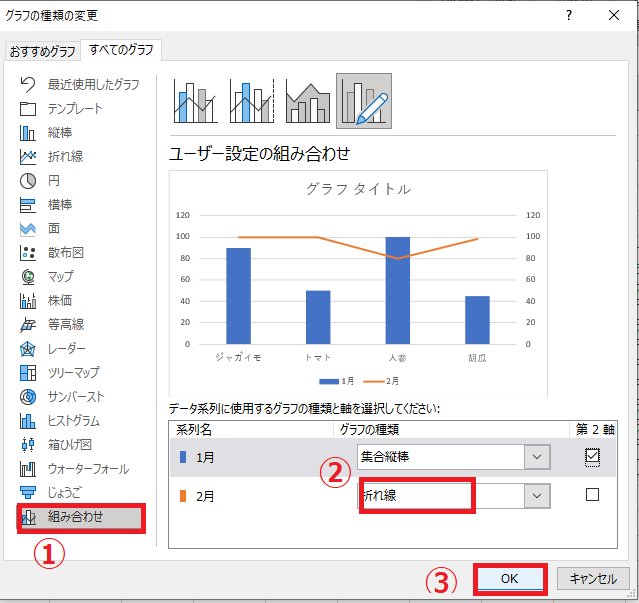
Task: Click the キャンセル cancel button
Action: (593, 579)
